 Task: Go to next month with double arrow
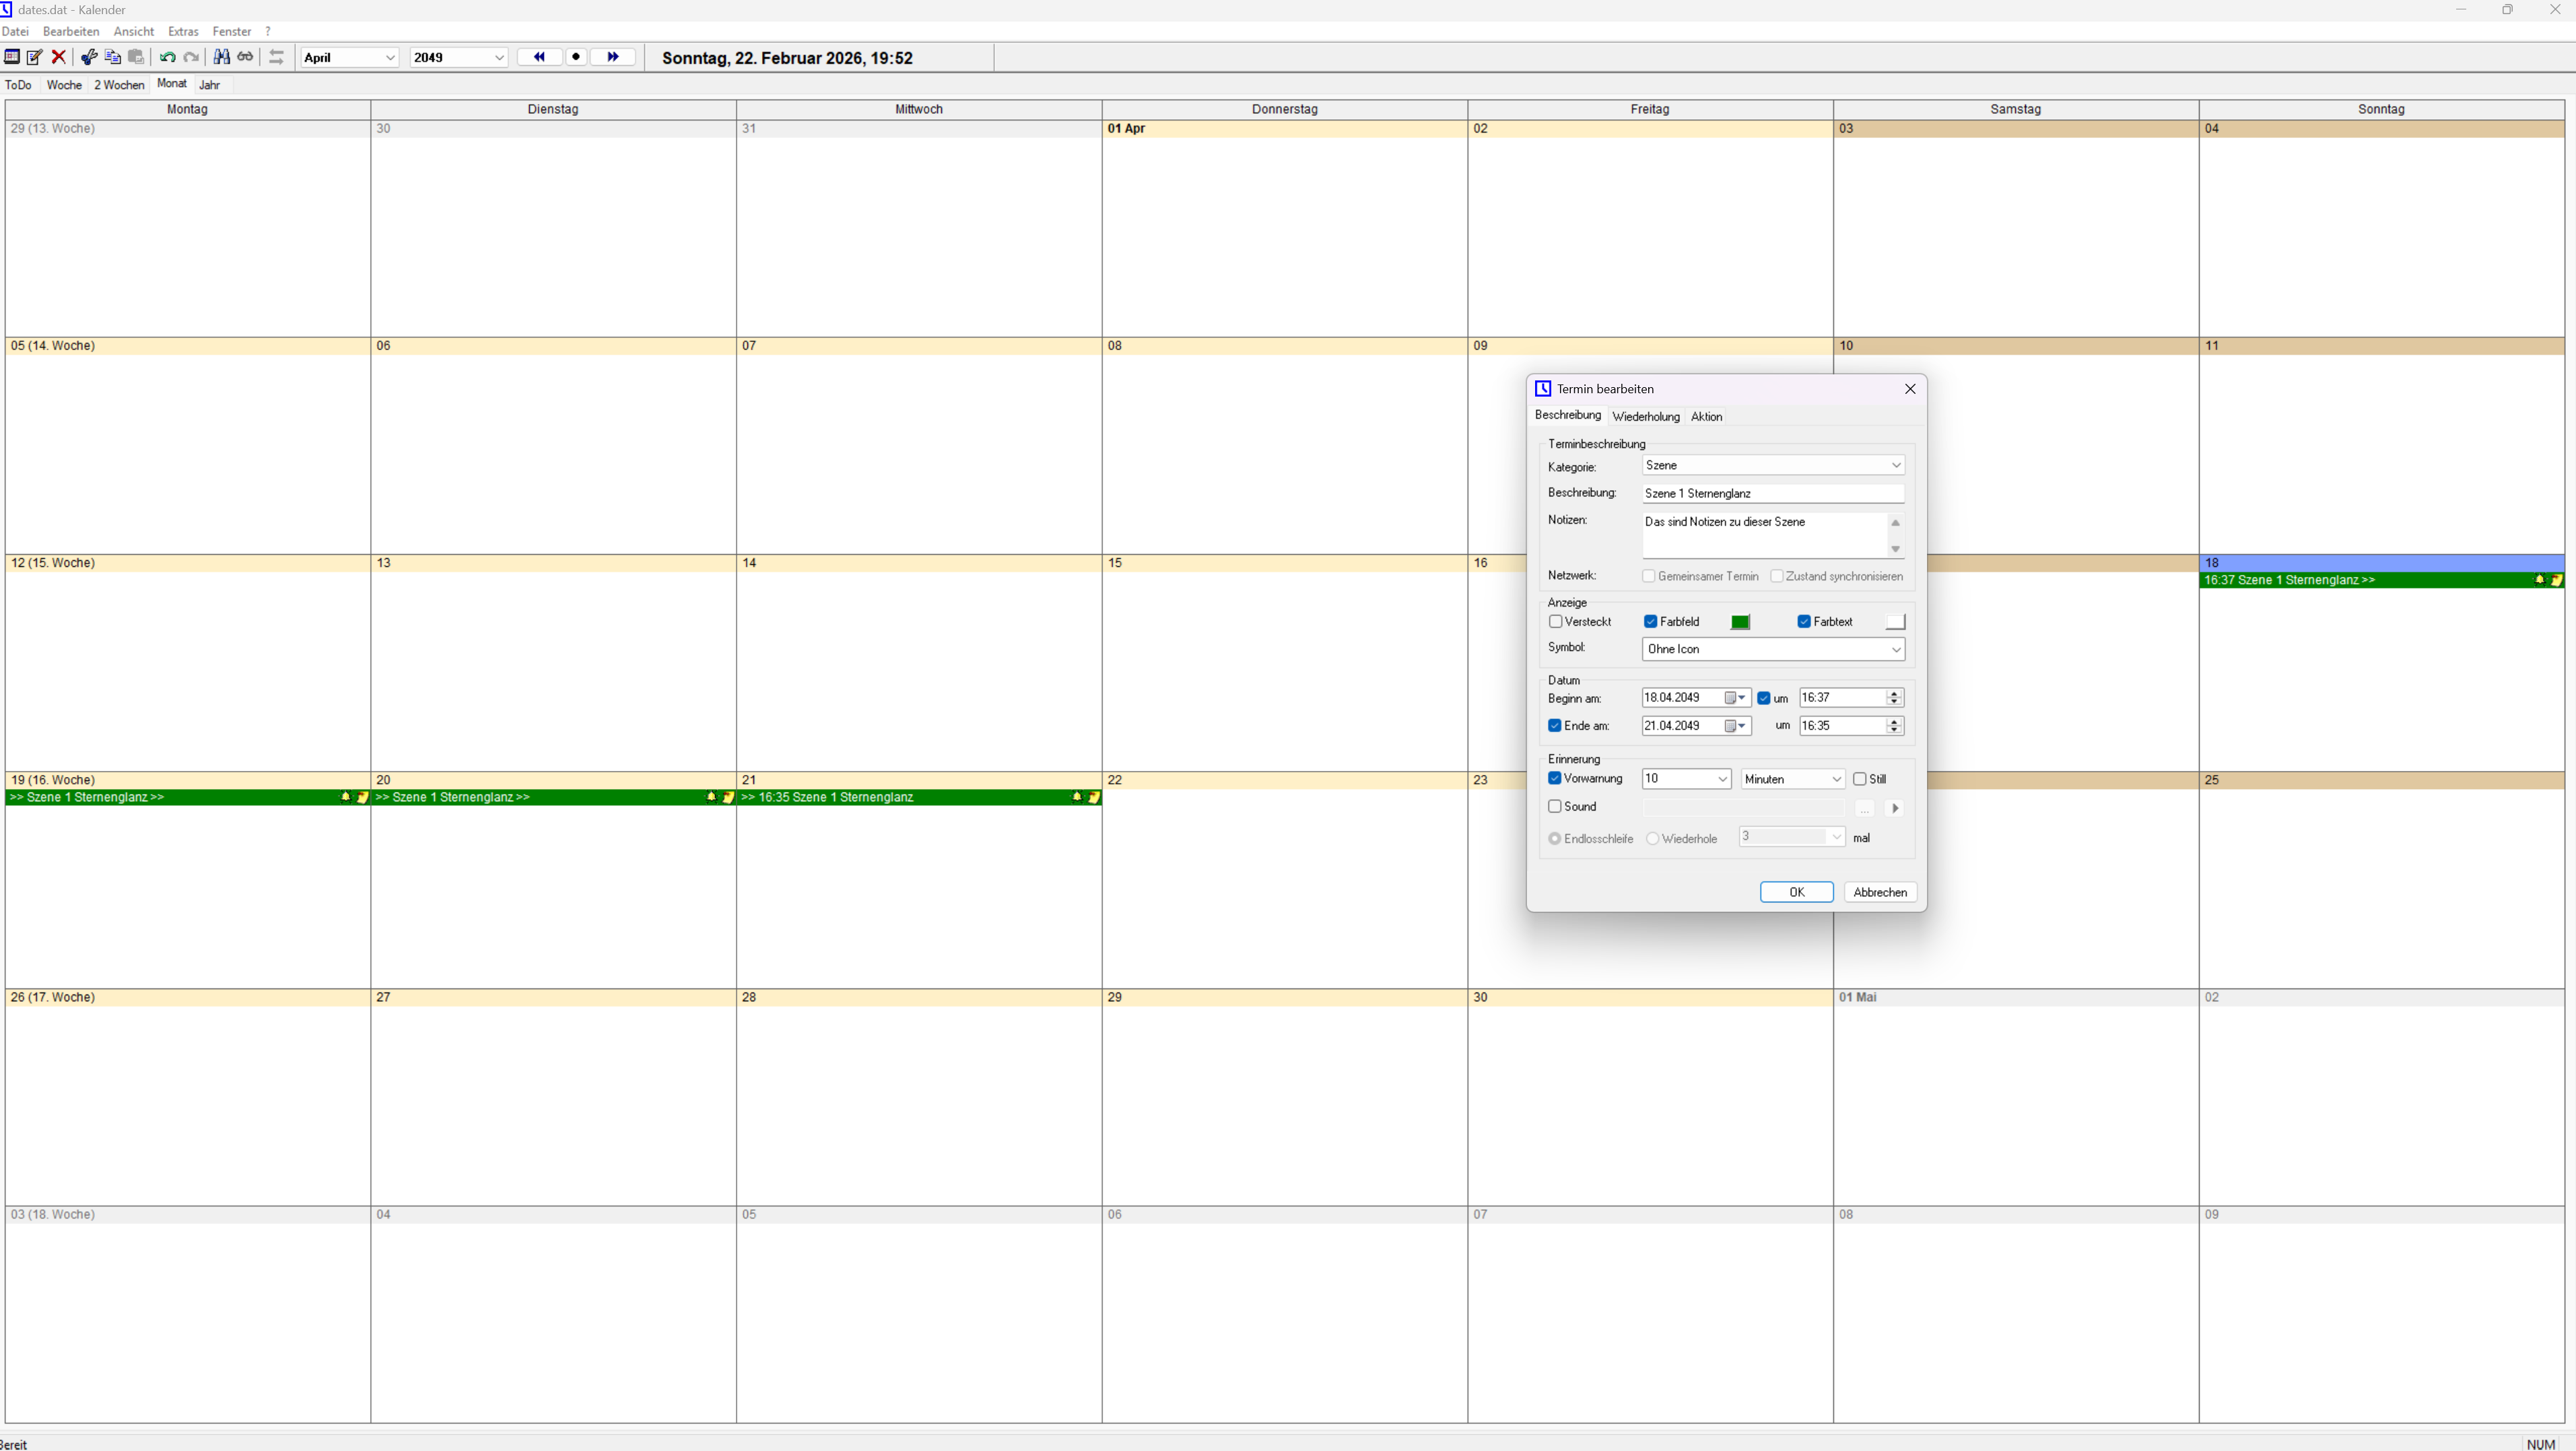click(612, 57)
